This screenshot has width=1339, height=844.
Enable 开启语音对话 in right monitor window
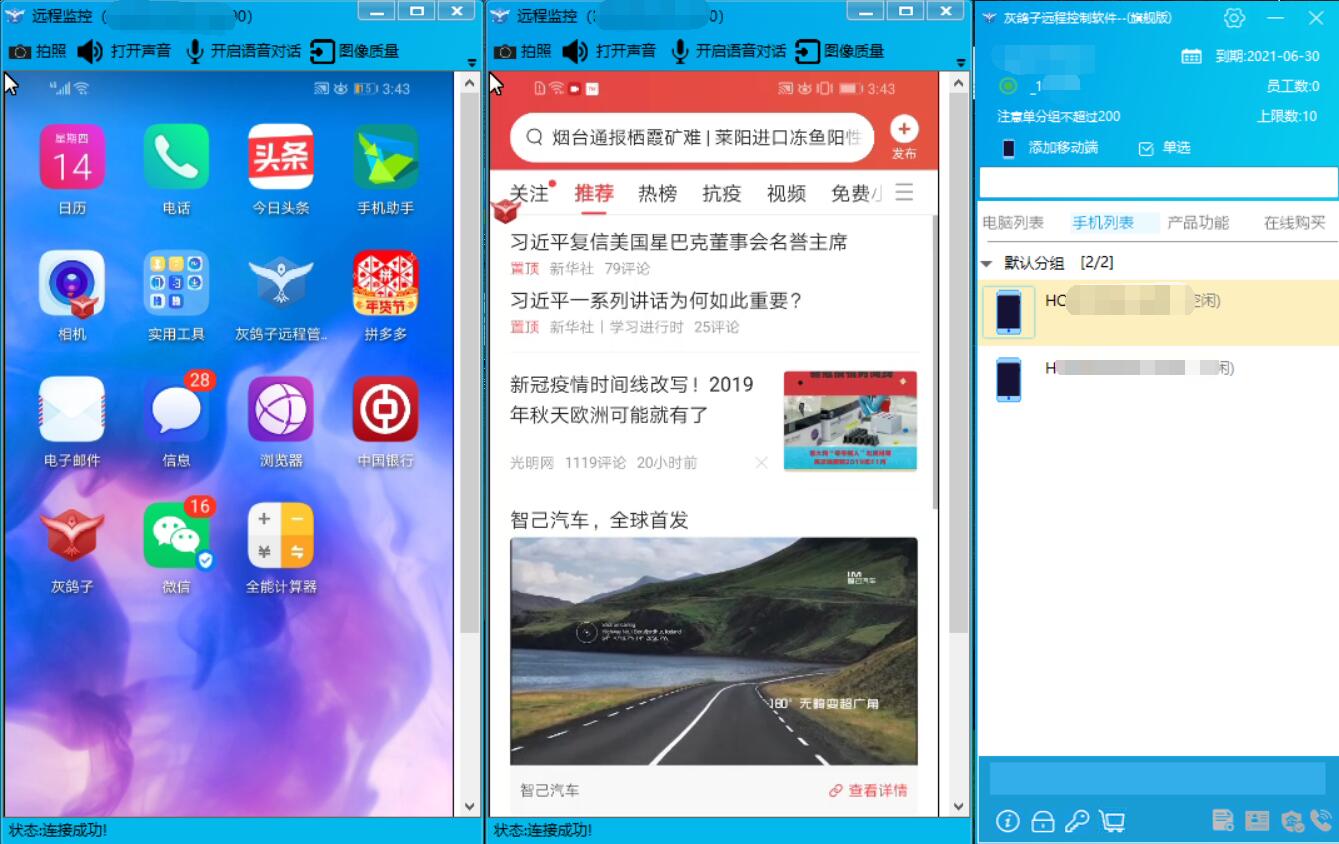click(728, 51)
